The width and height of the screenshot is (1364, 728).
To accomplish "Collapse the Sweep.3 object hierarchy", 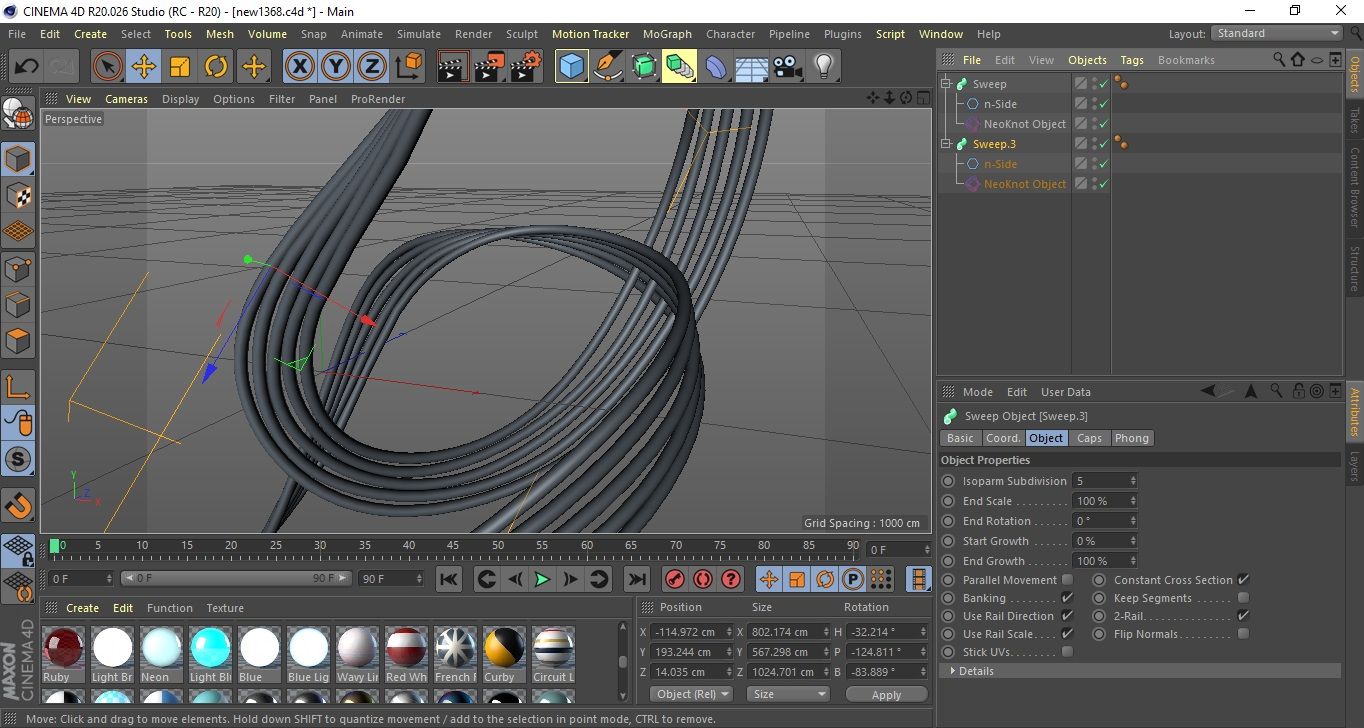I will click(x=946, y=144).
